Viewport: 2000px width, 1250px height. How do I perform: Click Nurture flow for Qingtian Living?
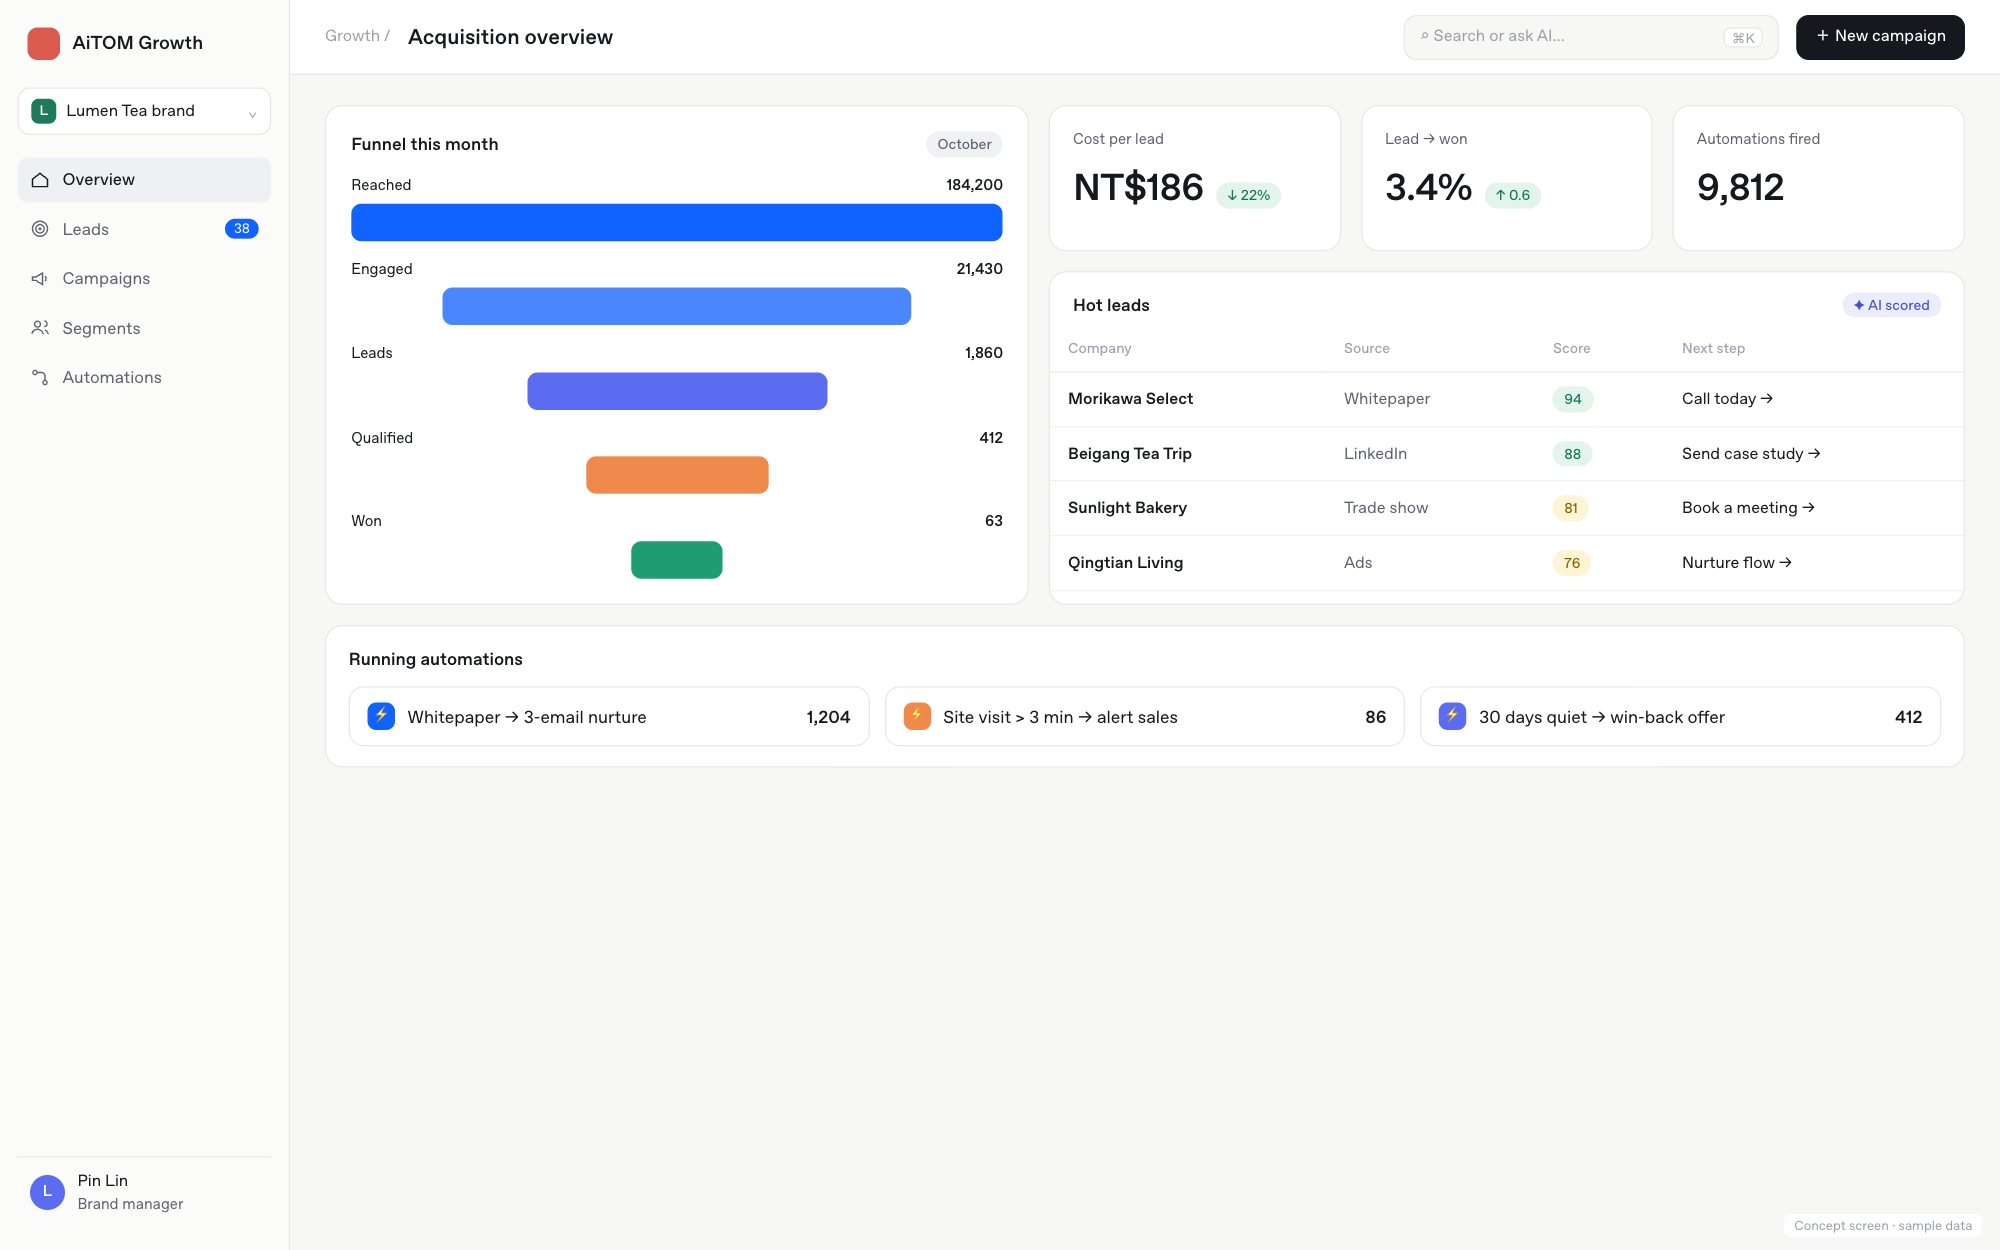coord(1737,563)
